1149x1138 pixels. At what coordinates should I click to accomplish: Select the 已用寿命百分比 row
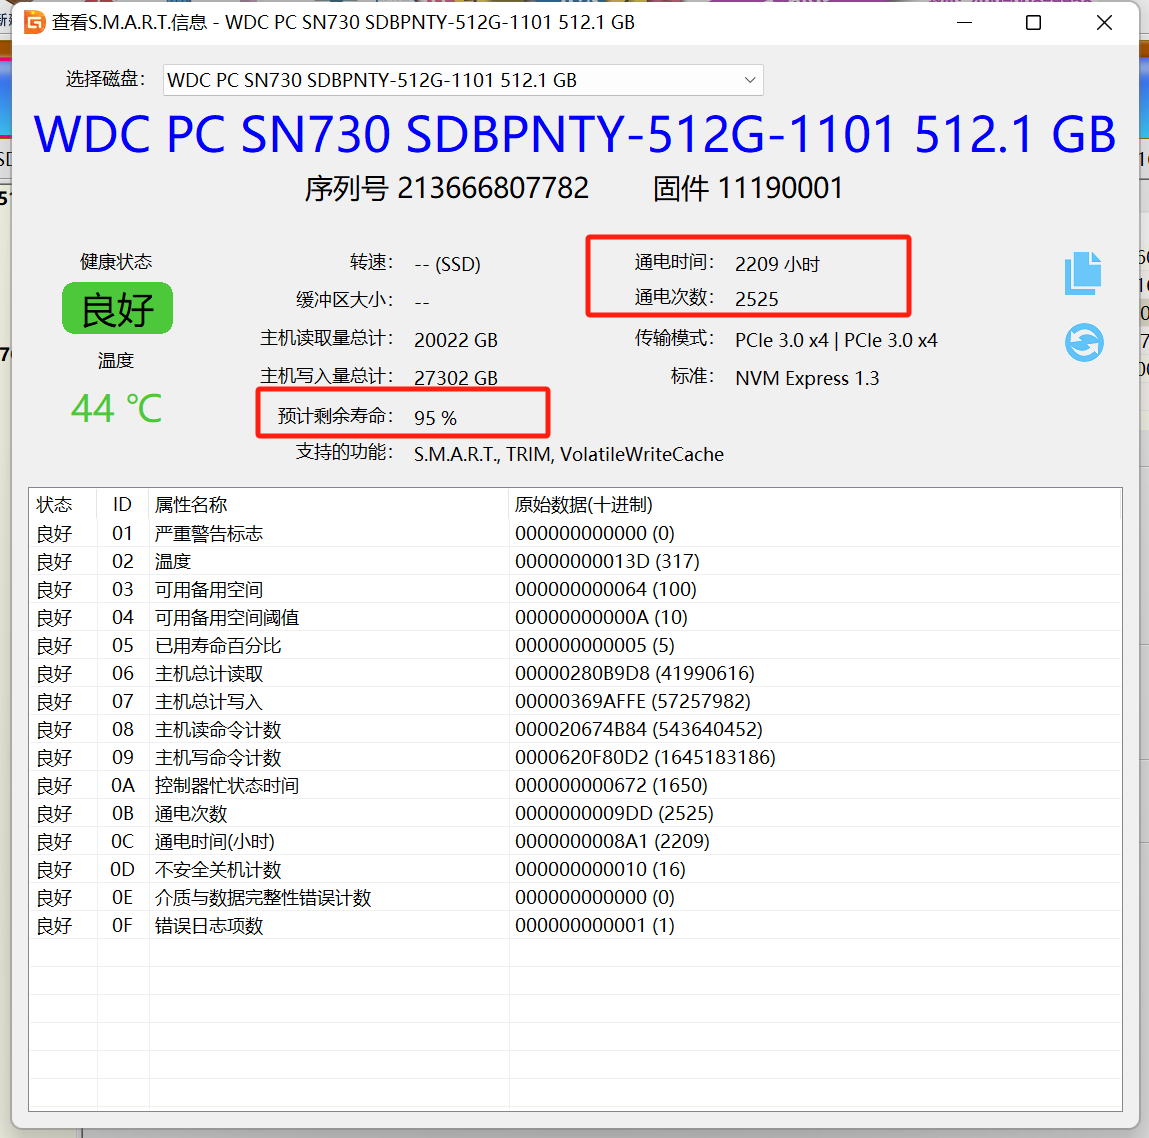pyautogui.click(x=575, y=645)
